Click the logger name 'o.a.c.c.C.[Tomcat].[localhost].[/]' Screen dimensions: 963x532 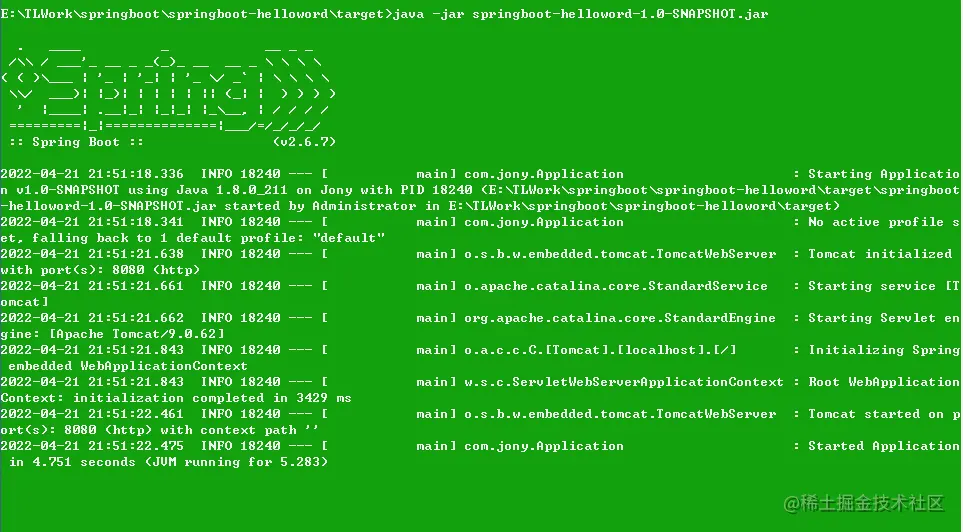point(600,350)
